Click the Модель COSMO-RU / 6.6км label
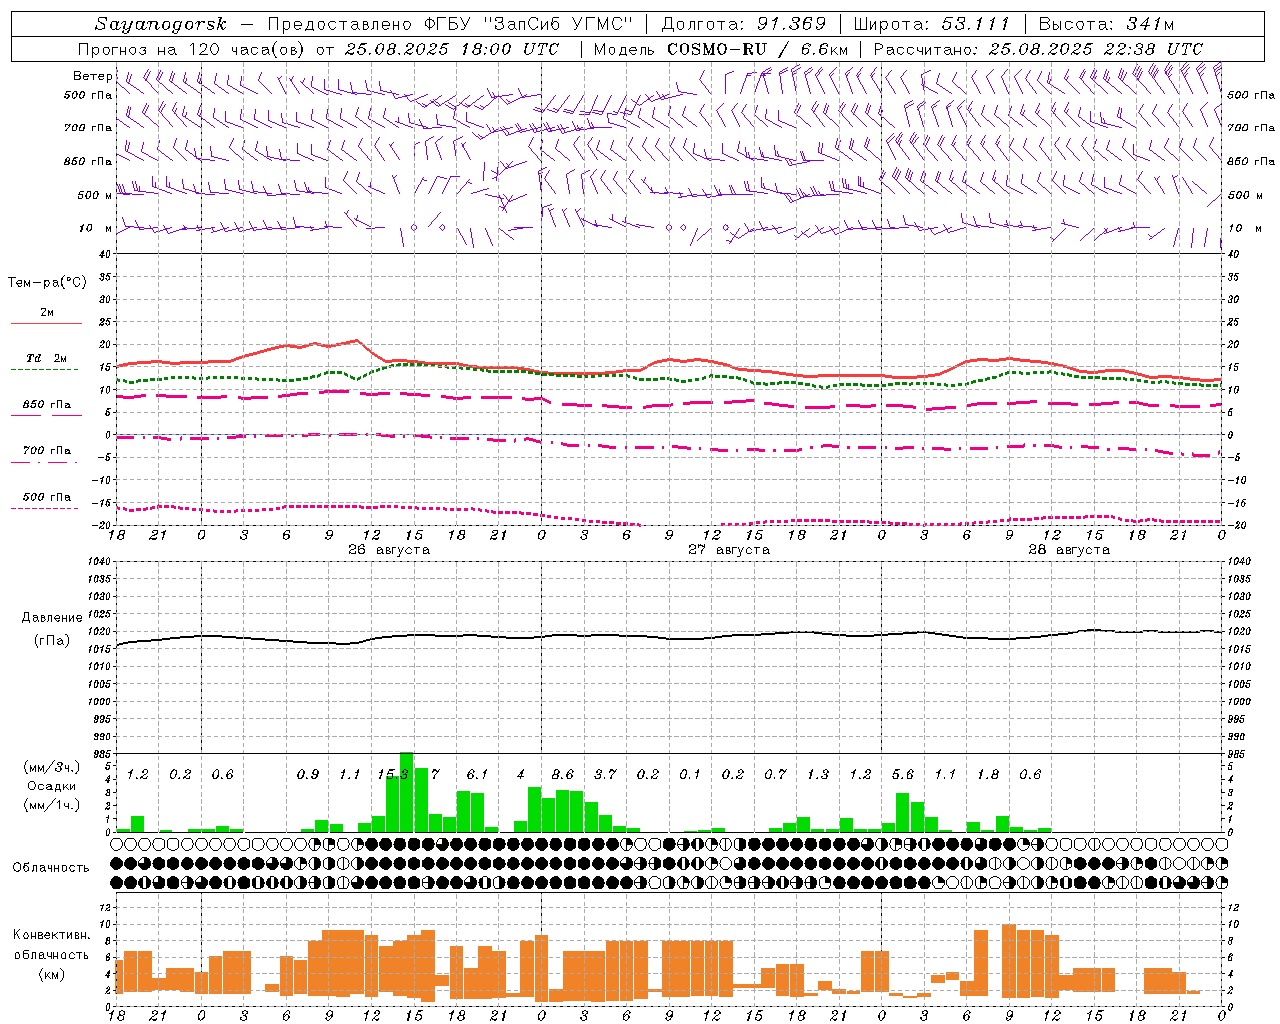 point(720,49)
